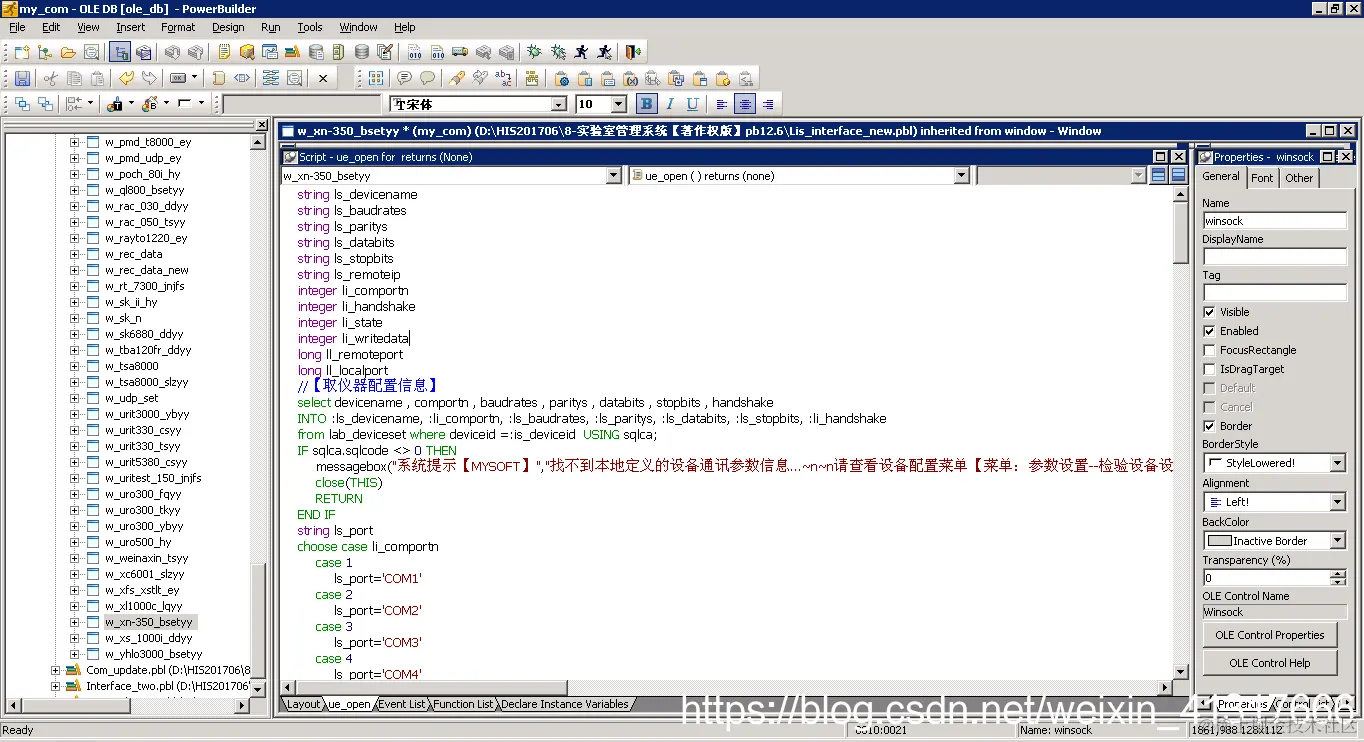Viewport: 1364px width, 742px height.
Task: Click the Library painter books icon
Action: 293,52
